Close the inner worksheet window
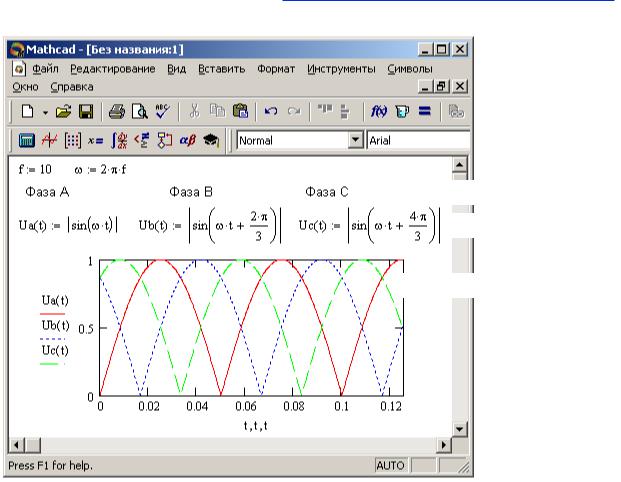This screenshot has height=482, width=621. coord(459,86)
